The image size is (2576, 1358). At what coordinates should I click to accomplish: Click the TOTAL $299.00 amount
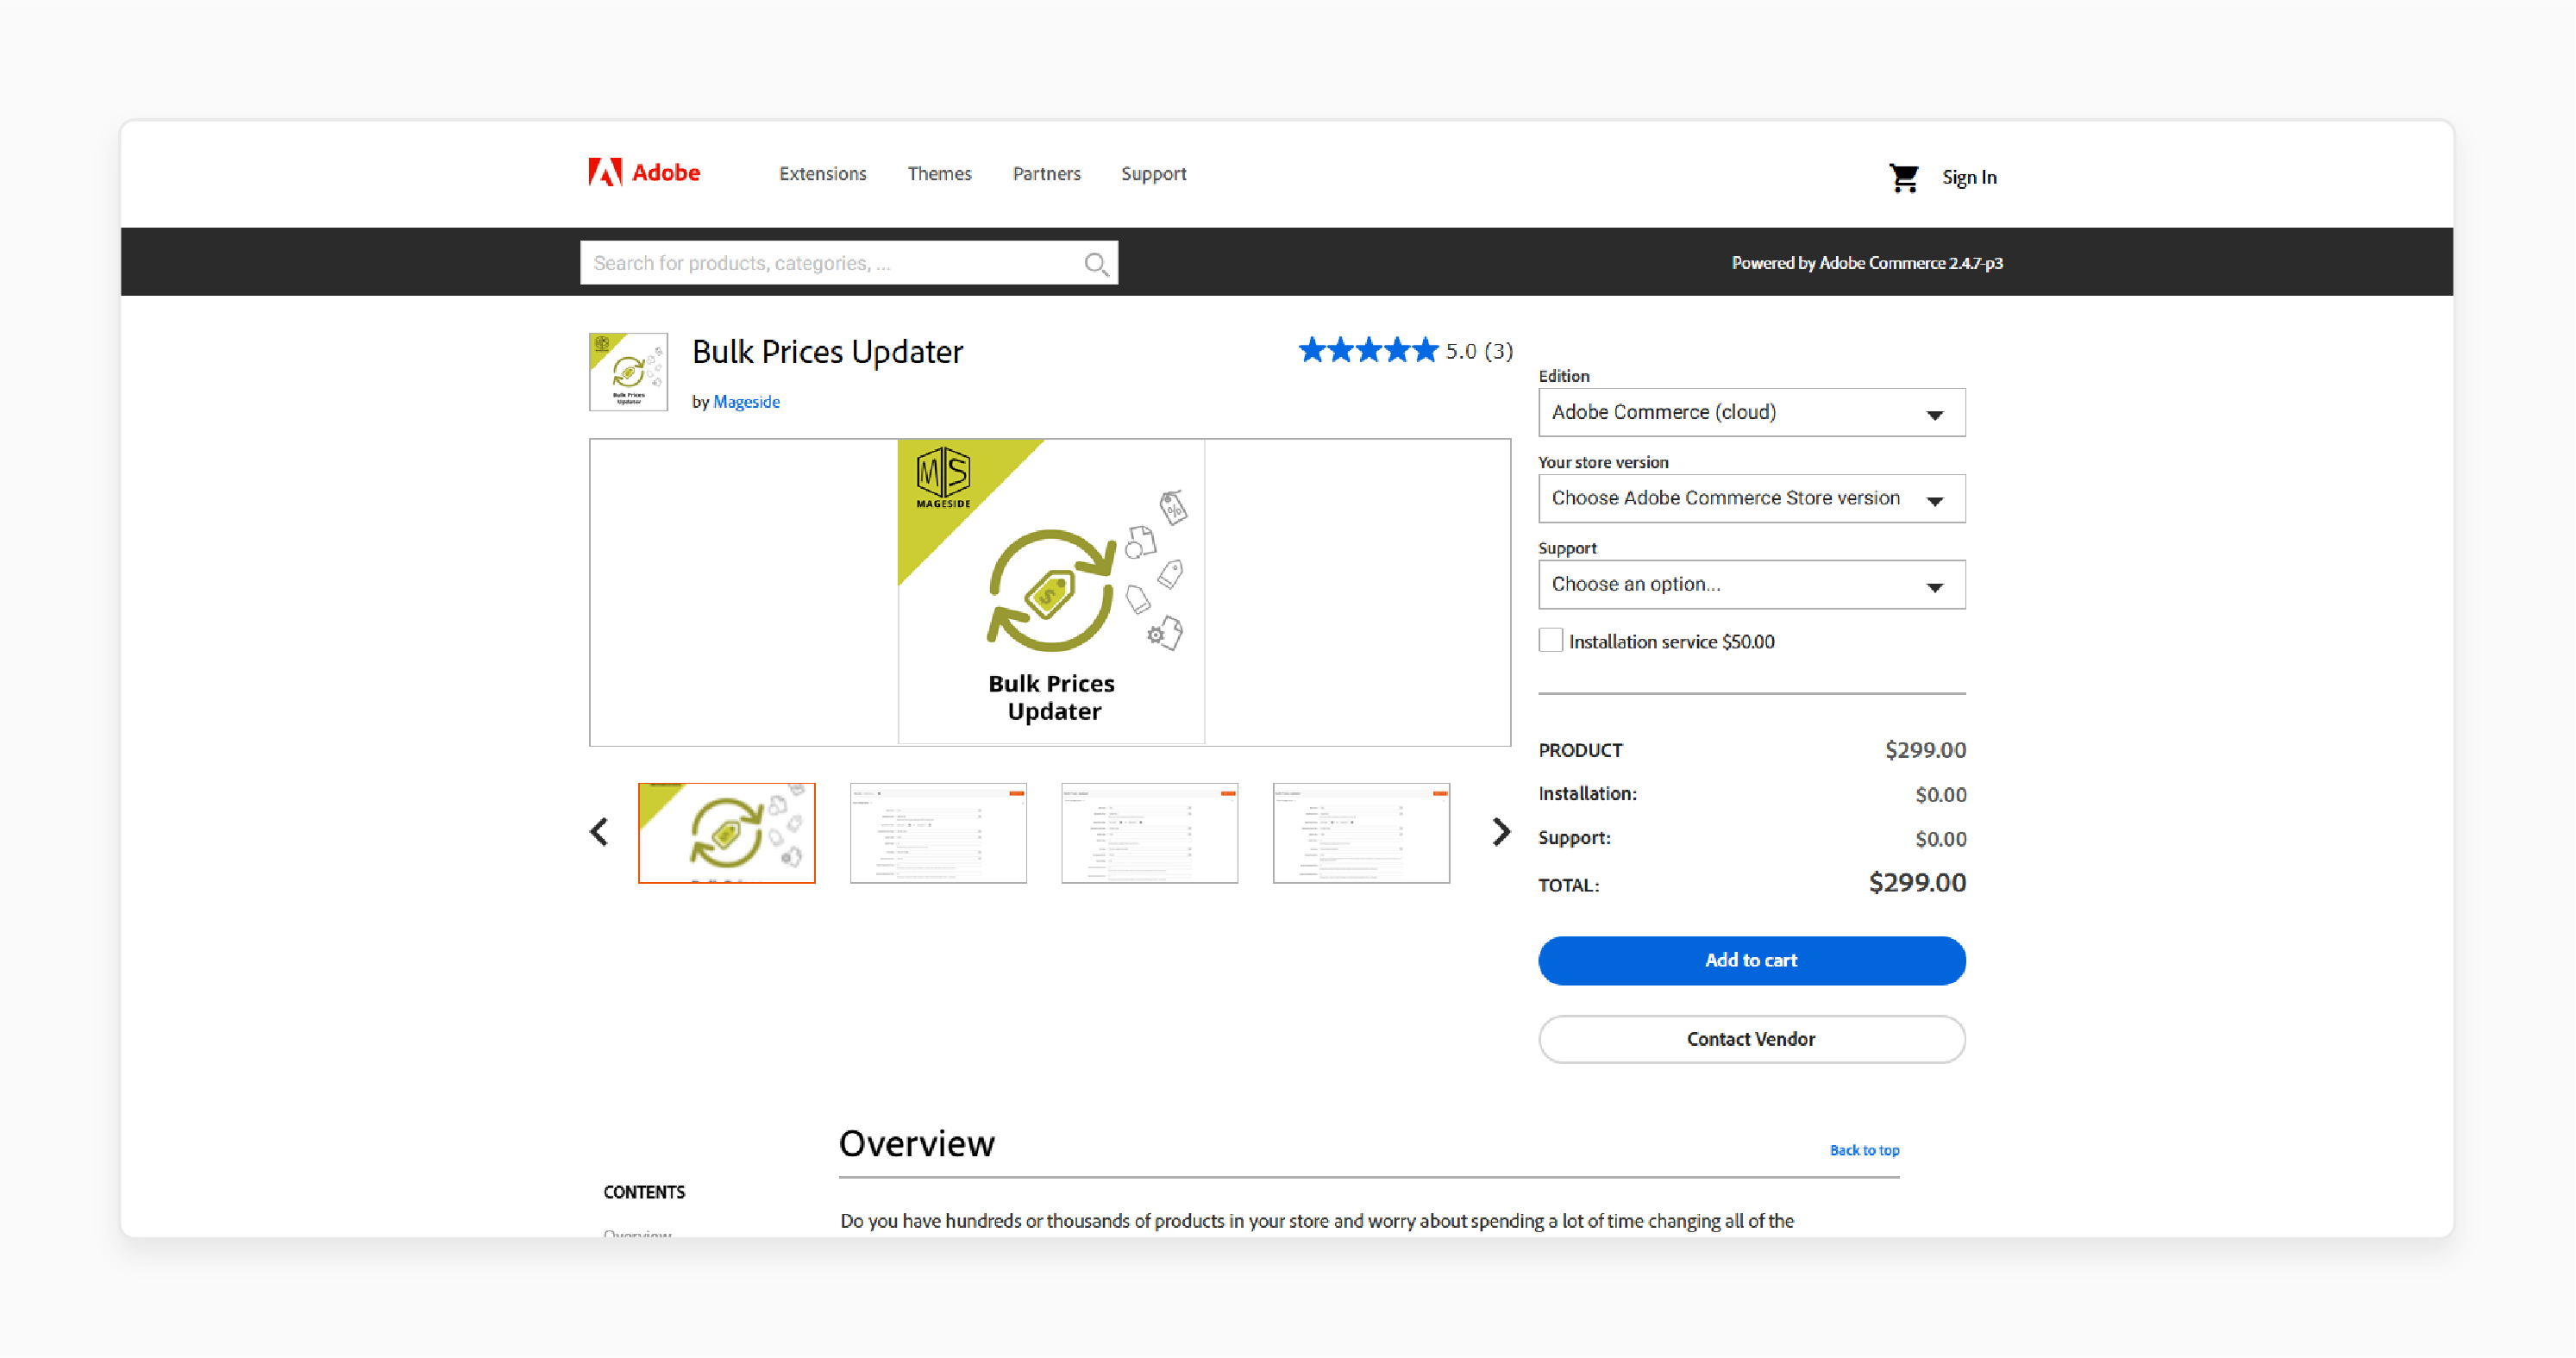pos(1917,883)
